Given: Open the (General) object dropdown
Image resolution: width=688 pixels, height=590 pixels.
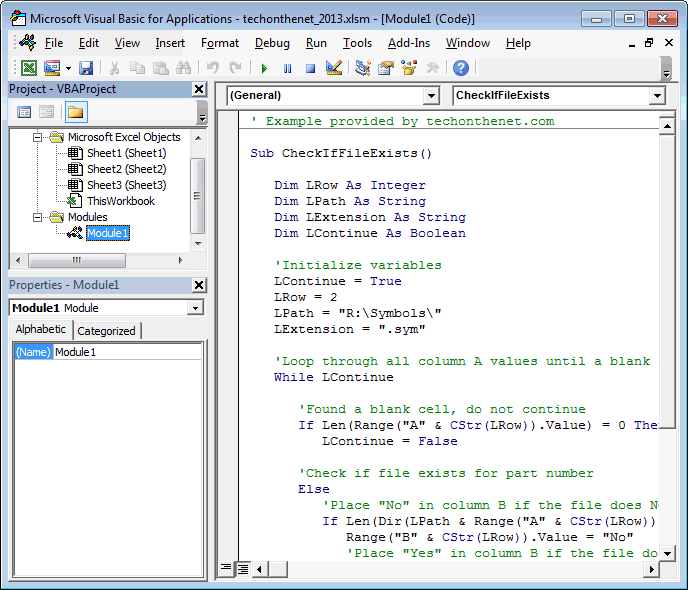Looking at the screenshot, I should pos(333,96).
